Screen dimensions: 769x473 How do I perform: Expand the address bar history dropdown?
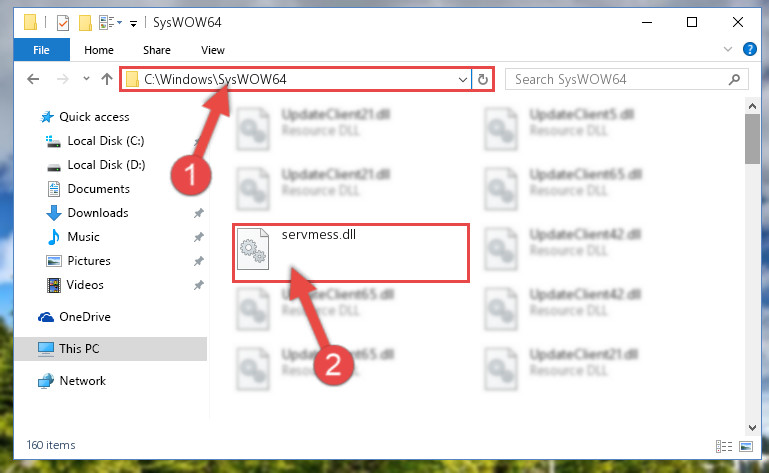point(462,79)
